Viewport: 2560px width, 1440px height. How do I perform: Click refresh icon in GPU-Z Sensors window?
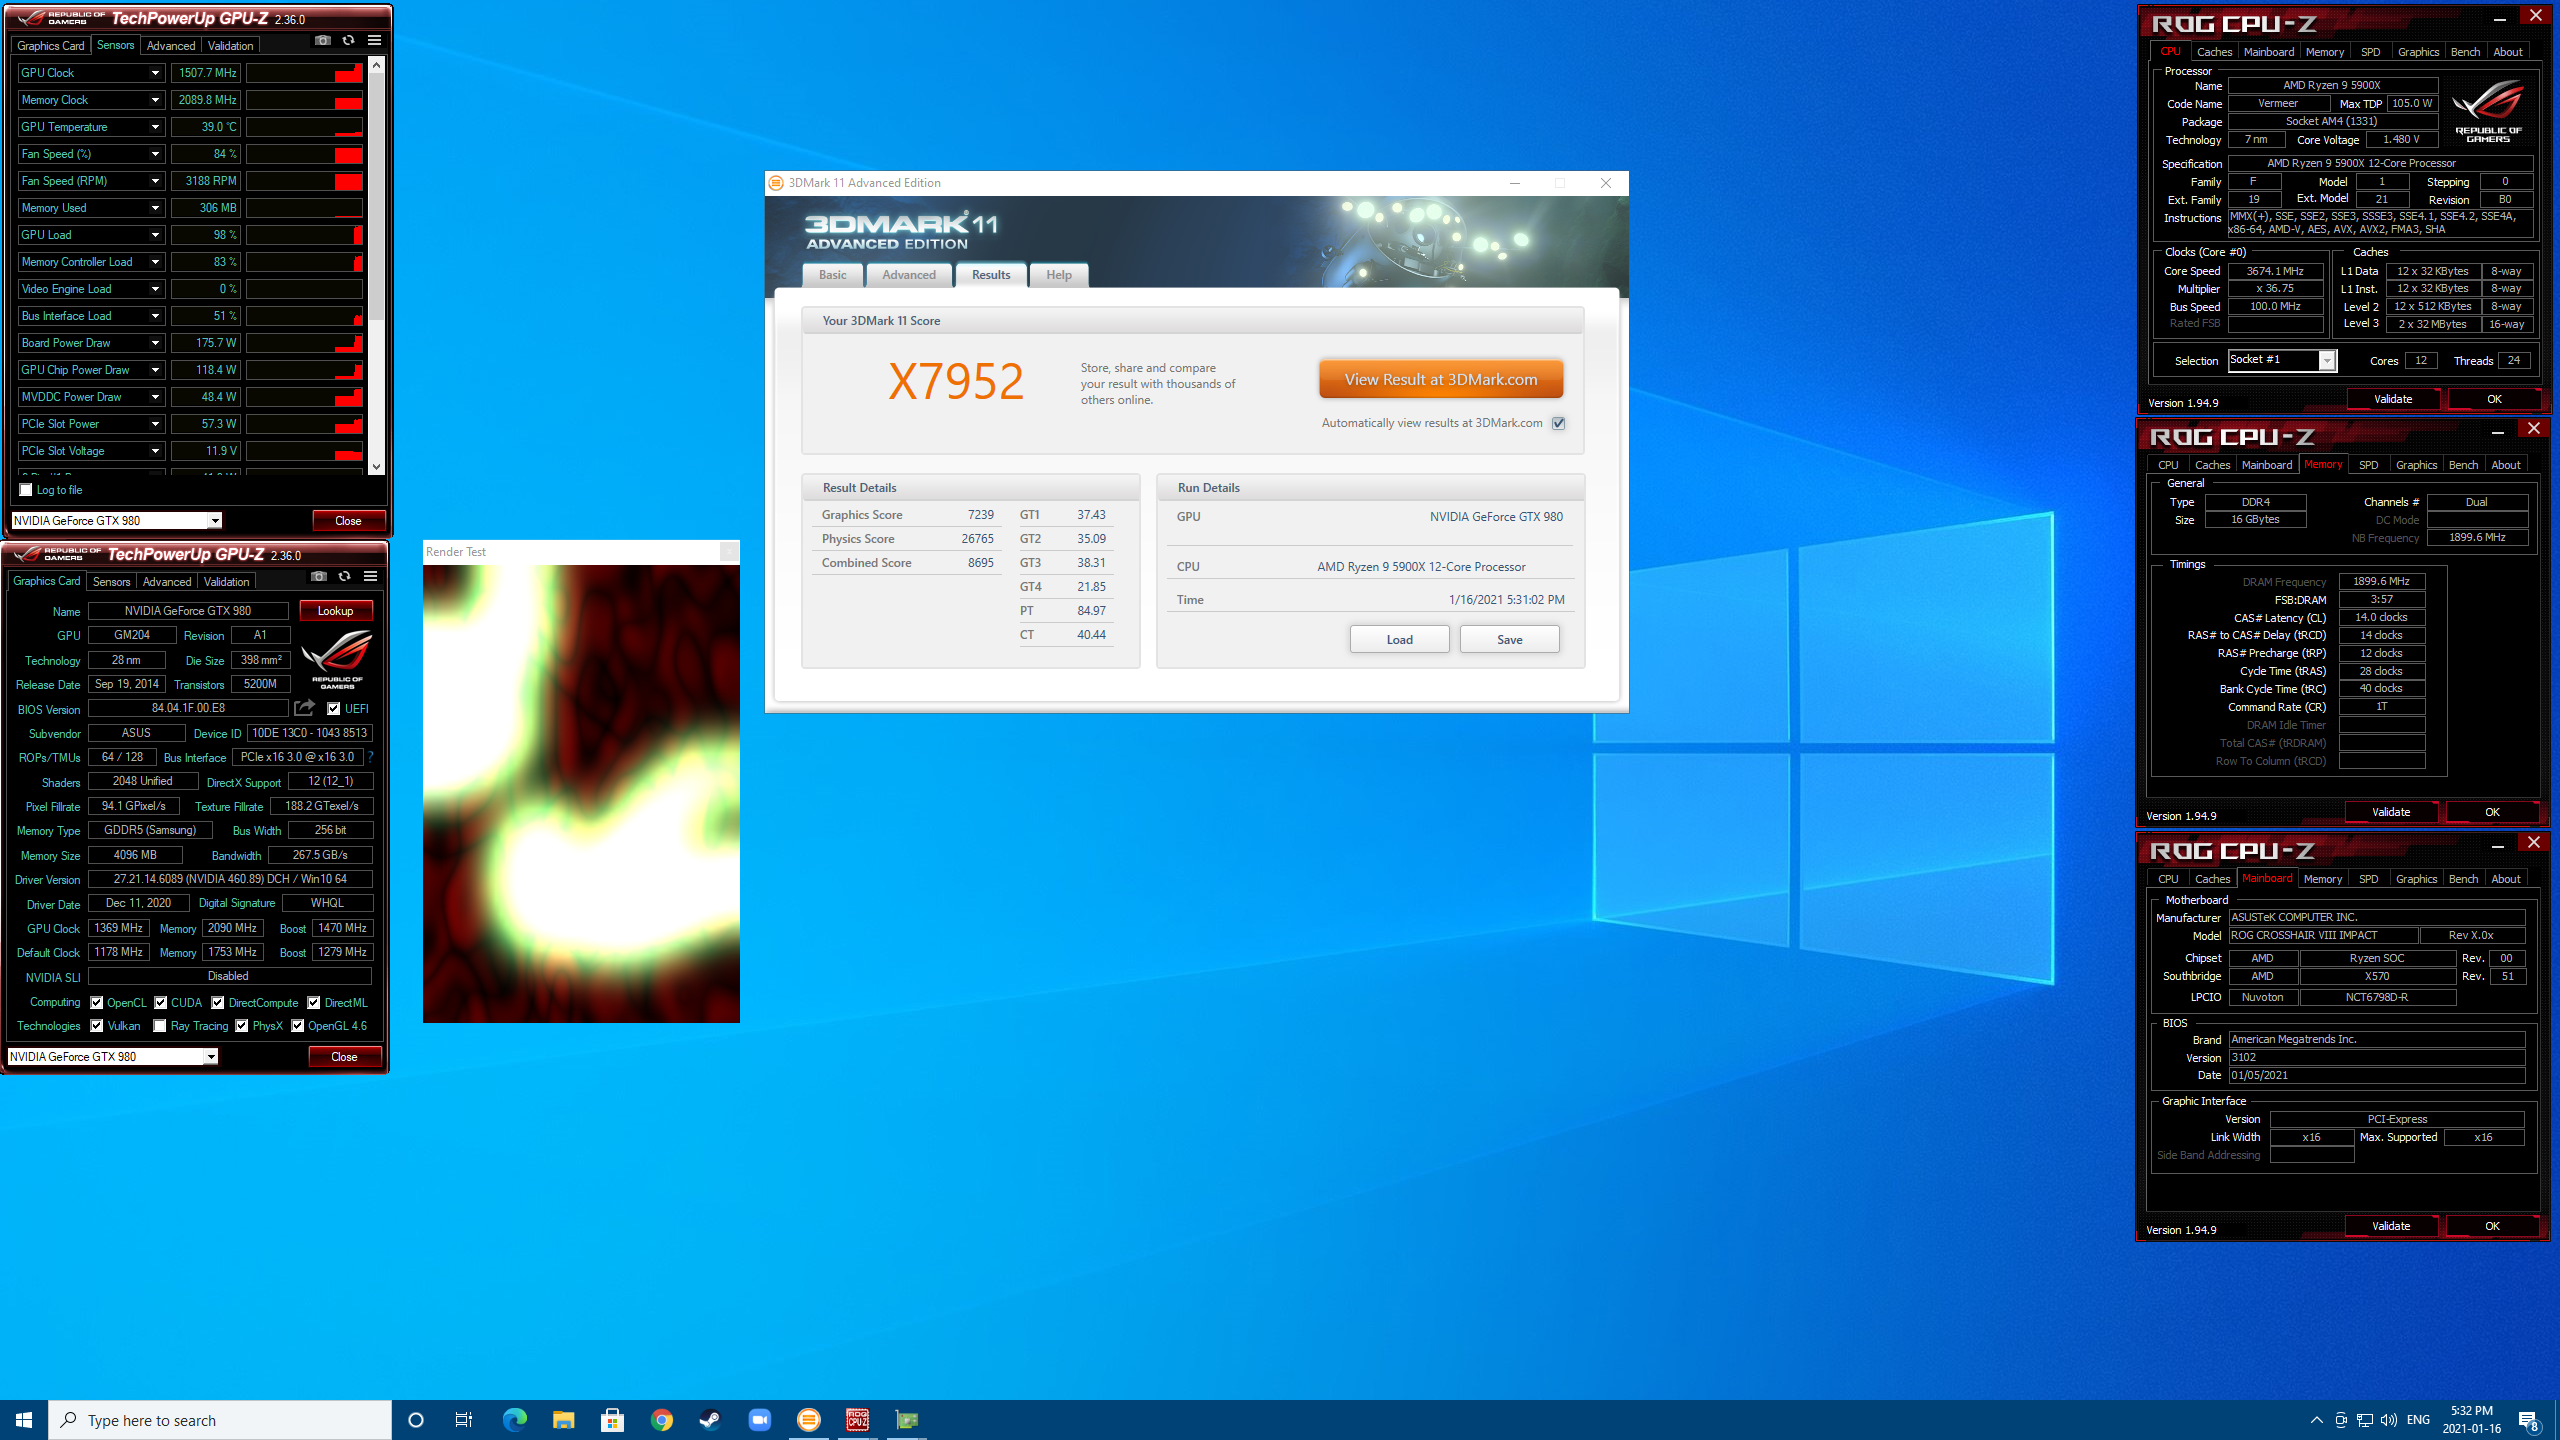[x=348, y=41]
